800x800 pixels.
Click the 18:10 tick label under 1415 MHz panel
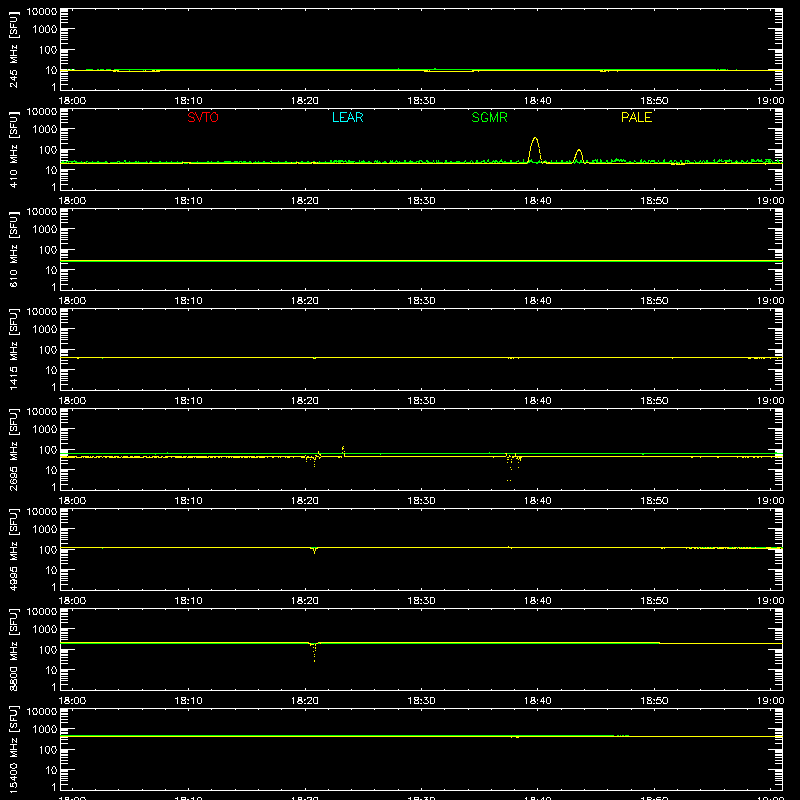[x=188, y=401]
